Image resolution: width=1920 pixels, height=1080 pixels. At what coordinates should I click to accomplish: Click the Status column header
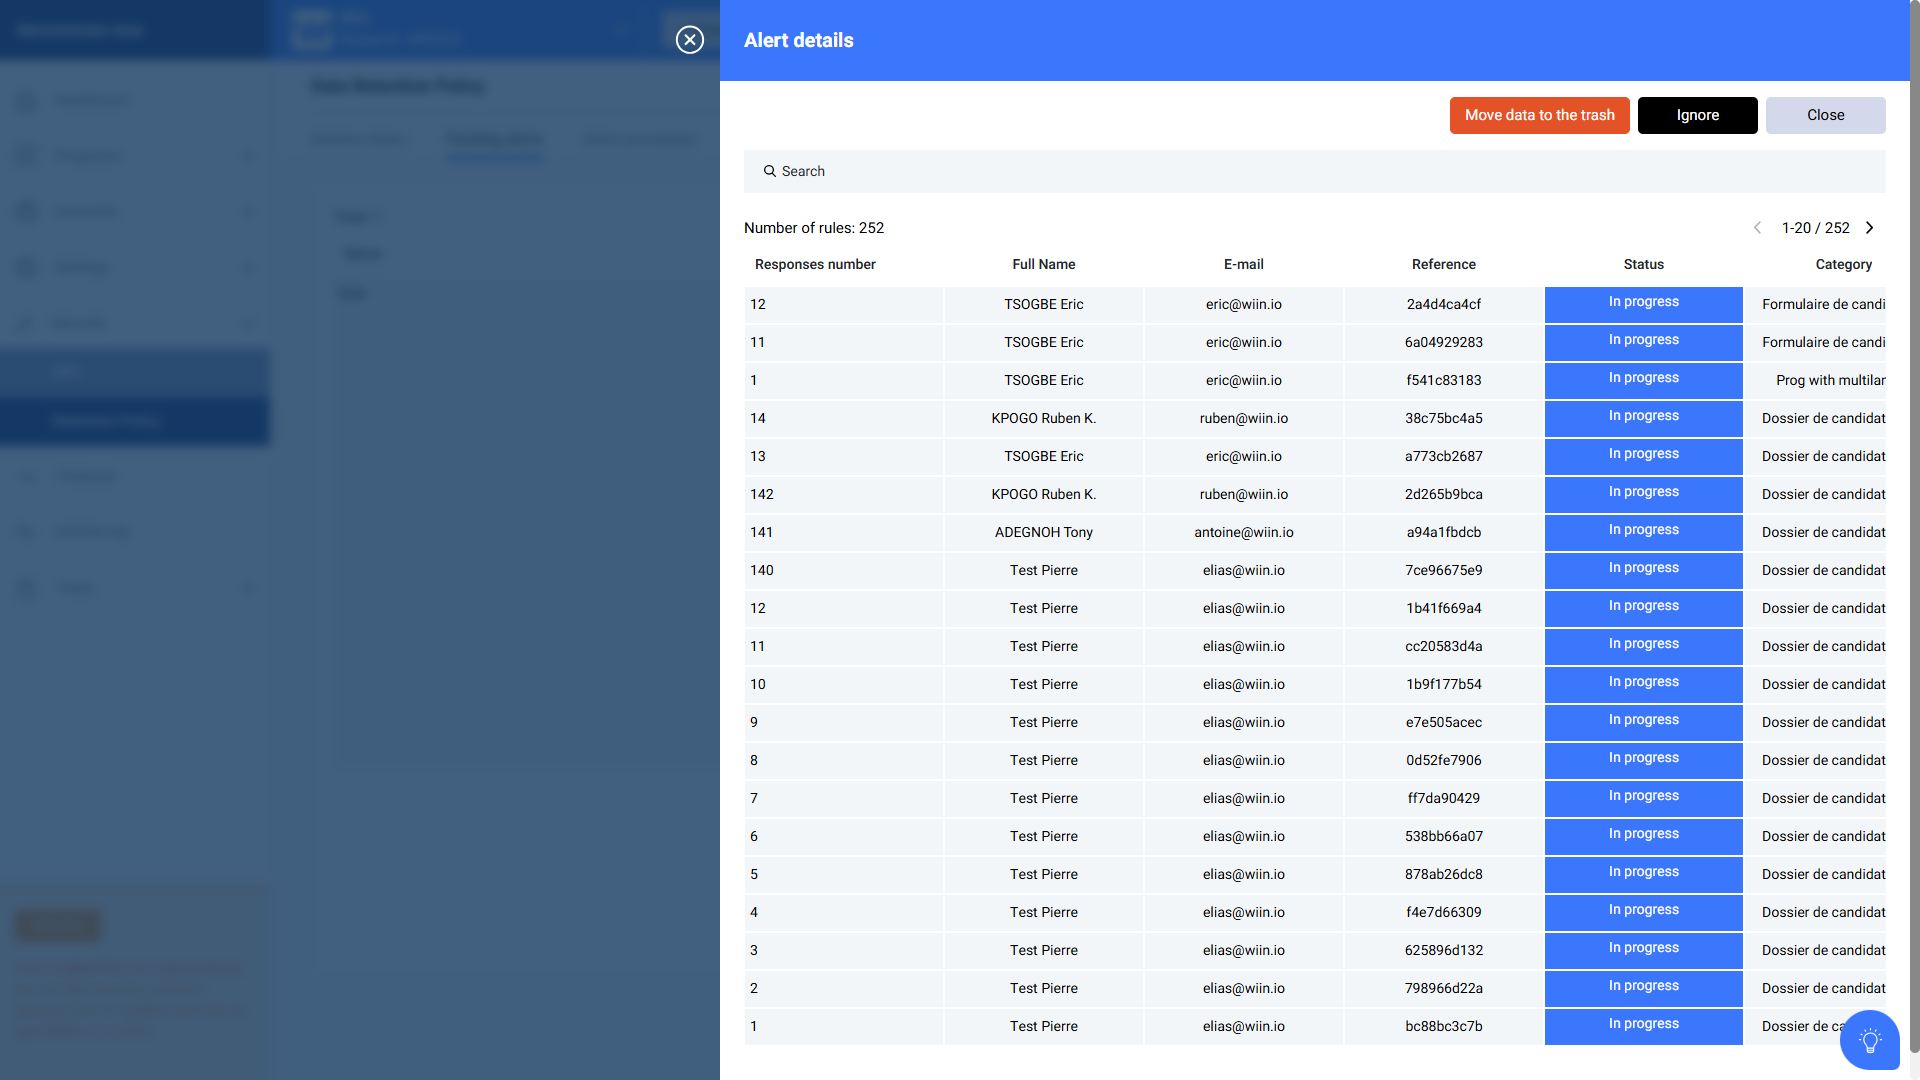tap(1643, 264)
